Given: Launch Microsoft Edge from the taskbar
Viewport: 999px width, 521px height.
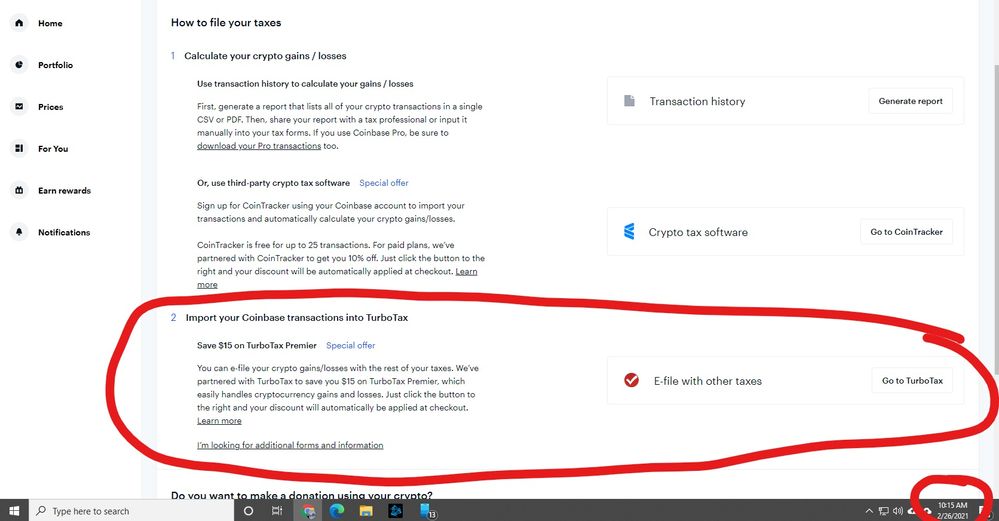Looking at the screenshot, I should [337, 510].
